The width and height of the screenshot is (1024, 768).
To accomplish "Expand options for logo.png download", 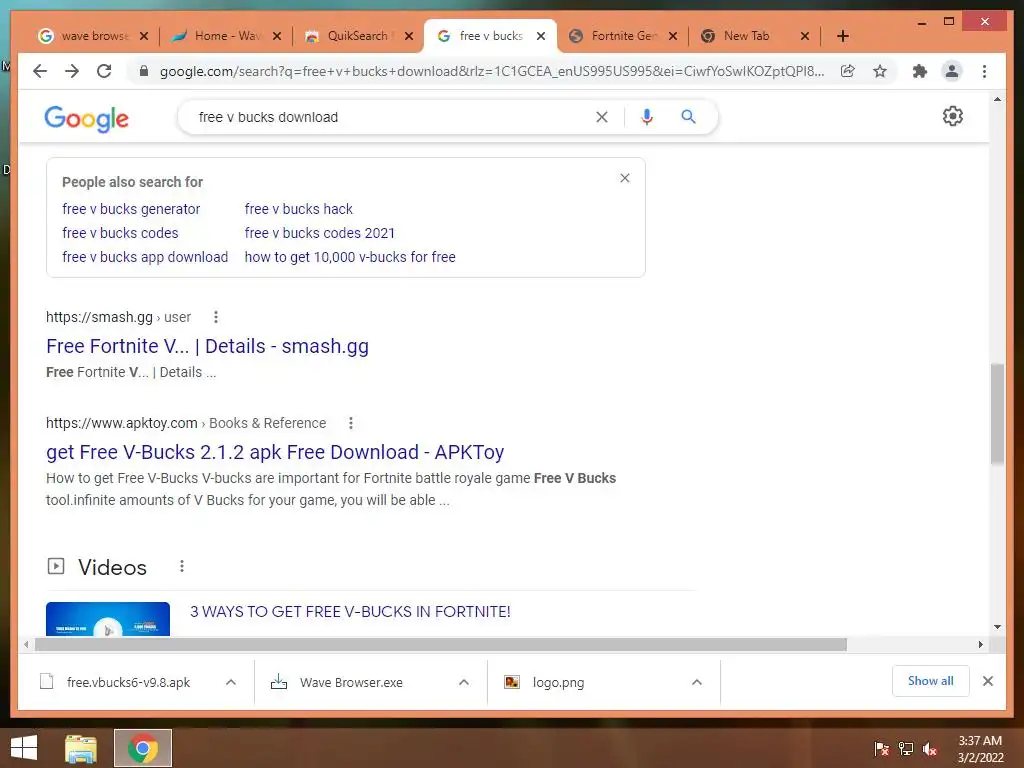I will 697,682.
